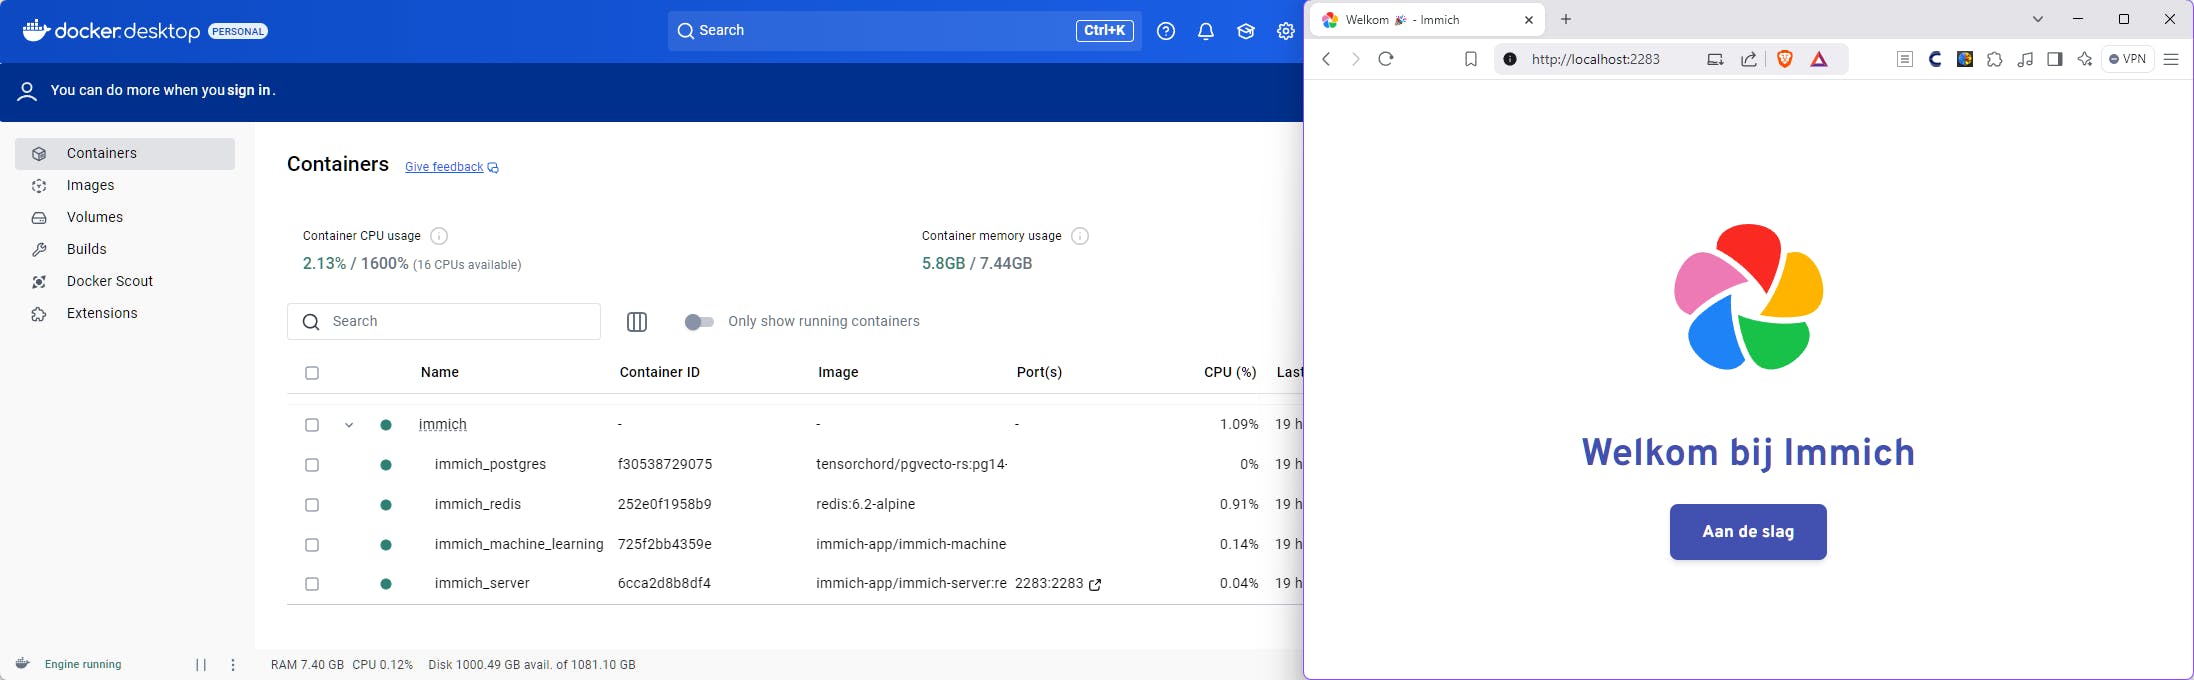
Task: Open the Containers section in sidebar
Action: 125,154
